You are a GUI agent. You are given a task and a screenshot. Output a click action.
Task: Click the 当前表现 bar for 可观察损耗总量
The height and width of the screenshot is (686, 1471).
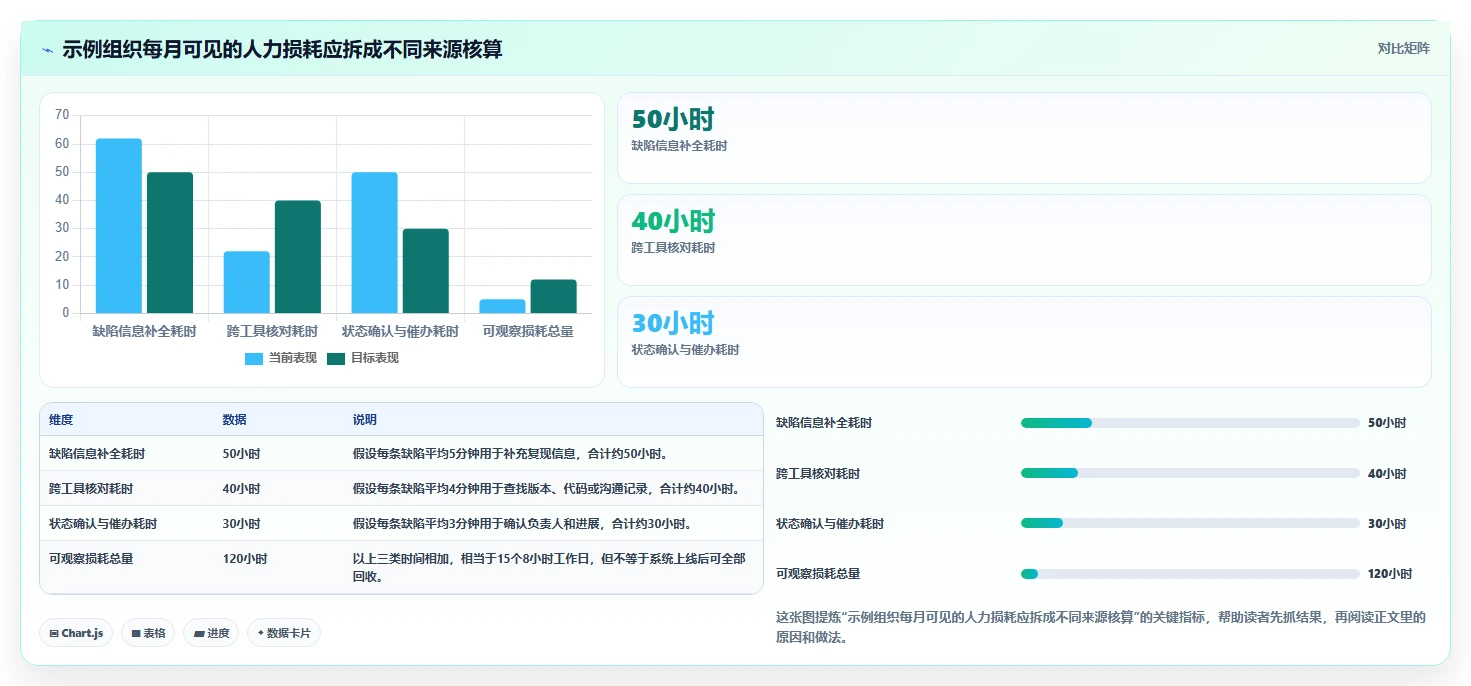pos(502,306)
